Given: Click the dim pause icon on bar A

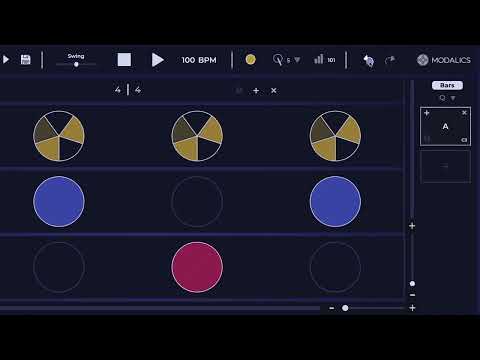Looking at the screenshot, I should pyautogui.click(x=427, y=139).
